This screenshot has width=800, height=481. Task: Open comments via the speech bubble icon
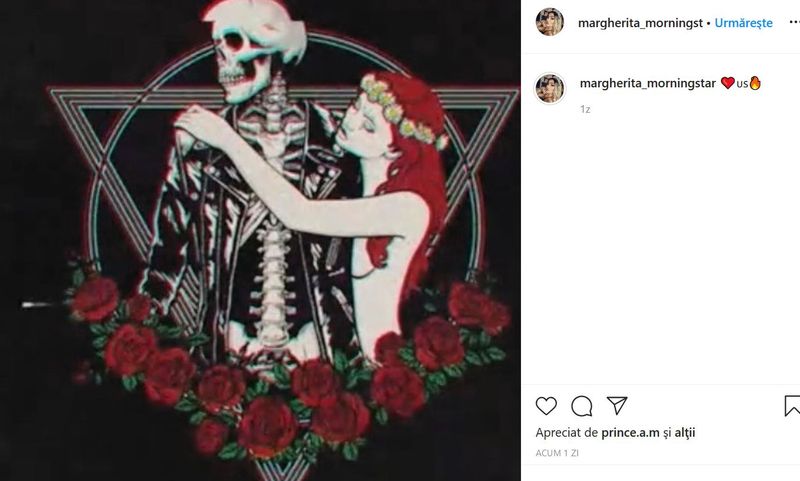tap(582, 406)
